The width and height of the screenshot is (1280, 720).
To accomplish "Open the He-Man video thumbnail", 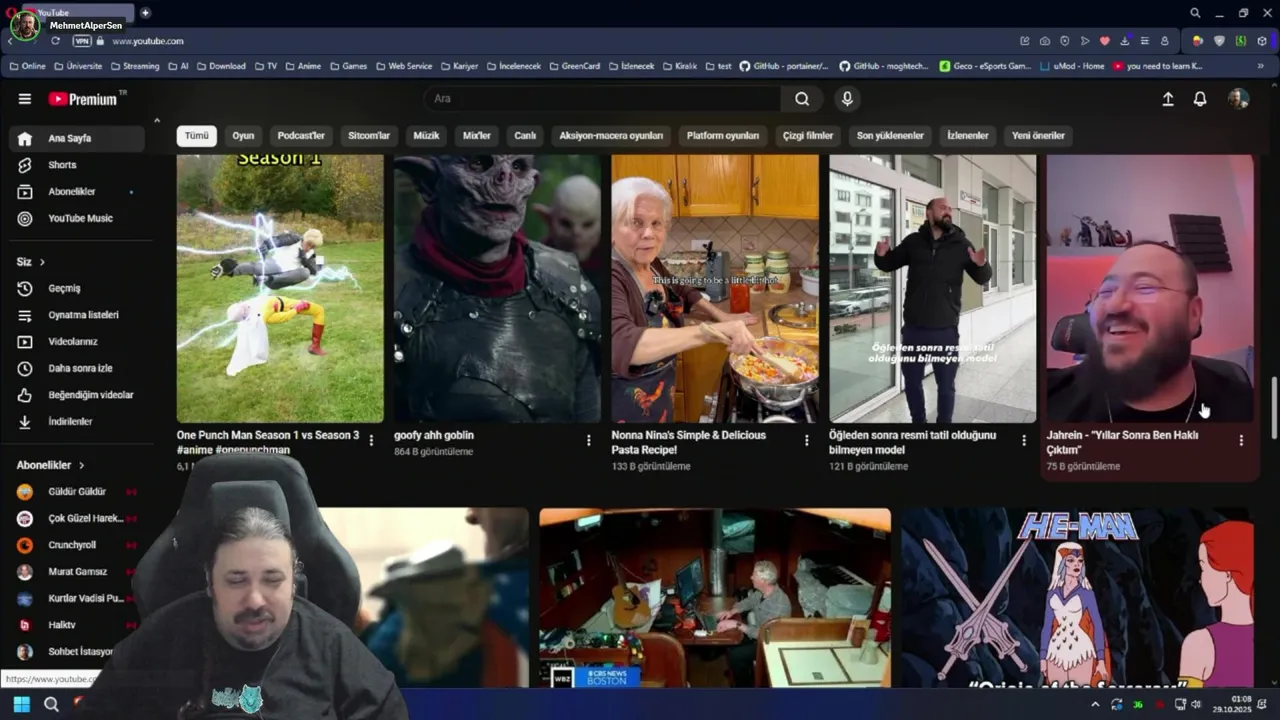I will pos(1077,598).
